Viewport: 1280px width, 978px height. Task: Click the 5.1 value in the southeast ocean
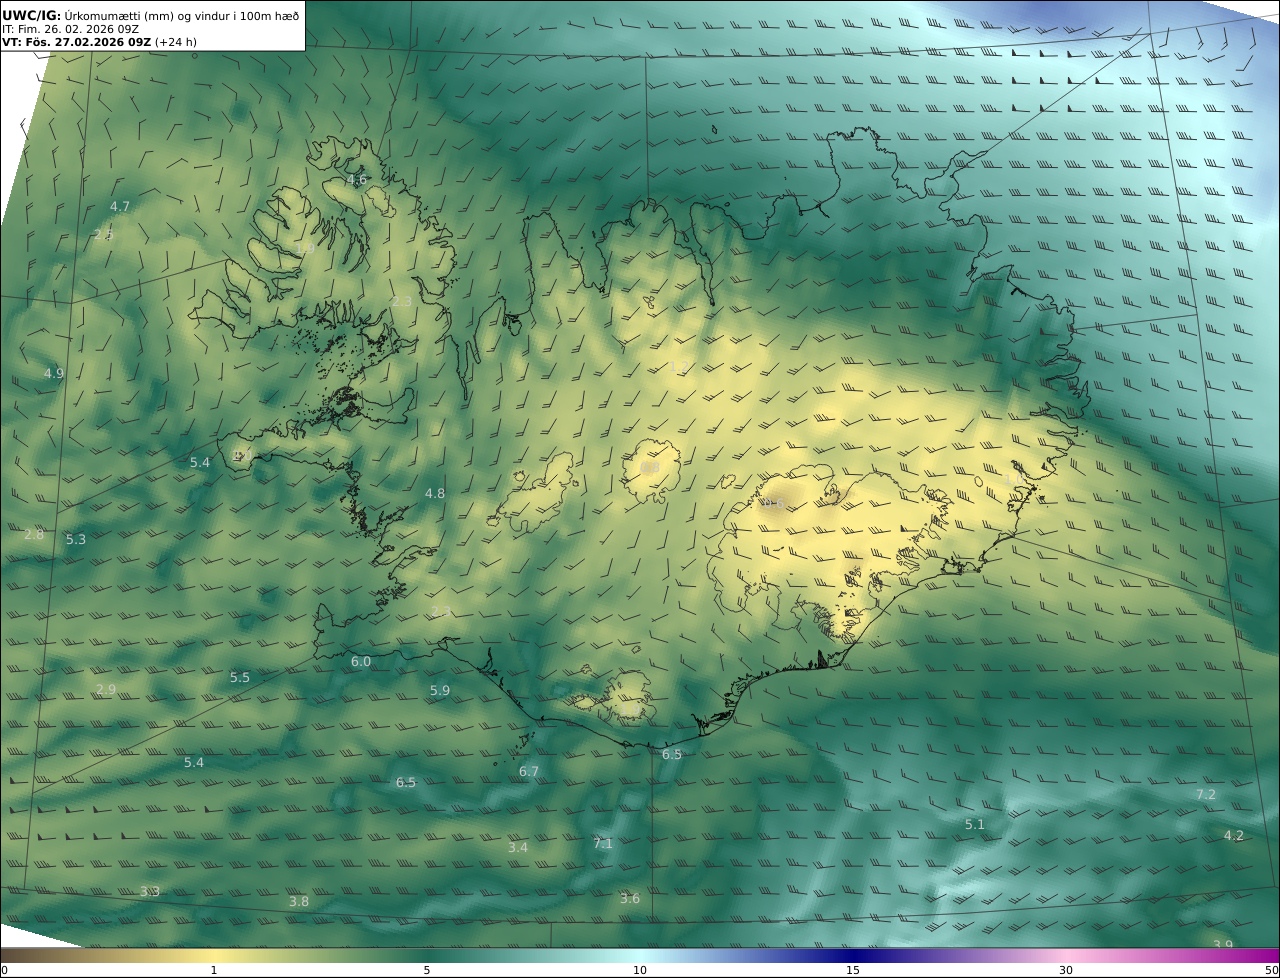pyautogui.click(x=975, y=824)
